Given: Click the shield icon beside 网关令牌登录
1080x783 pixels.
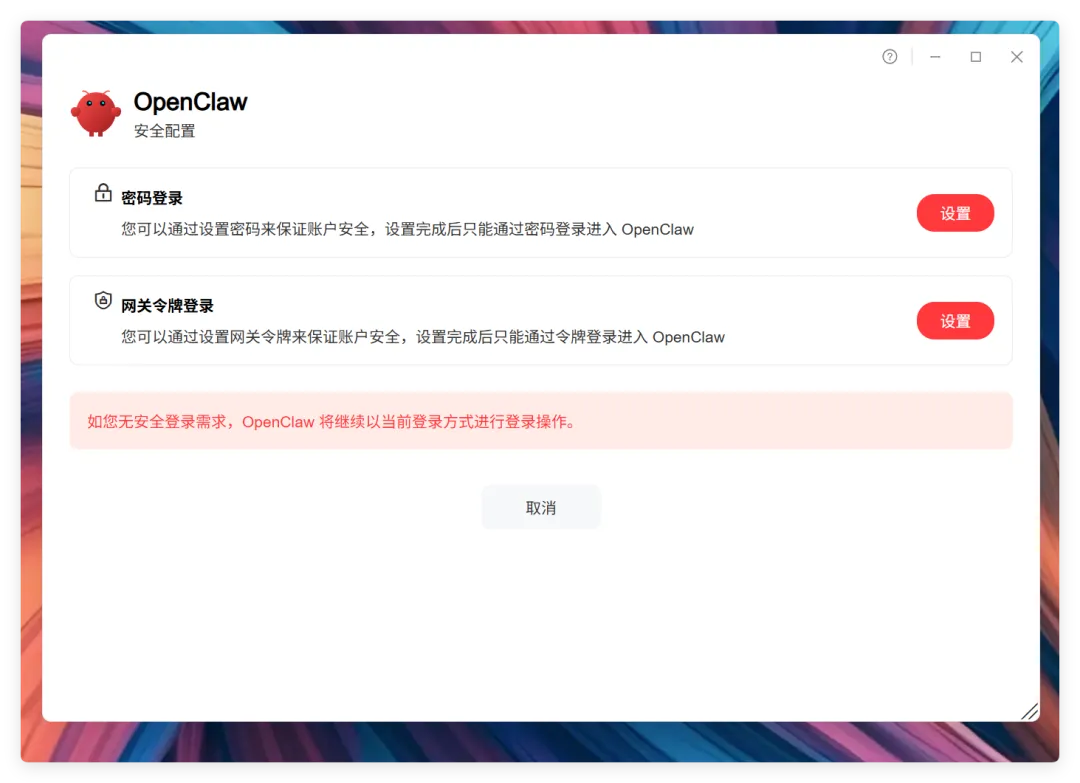Looking at the screenshot, I should pos(103,301).
